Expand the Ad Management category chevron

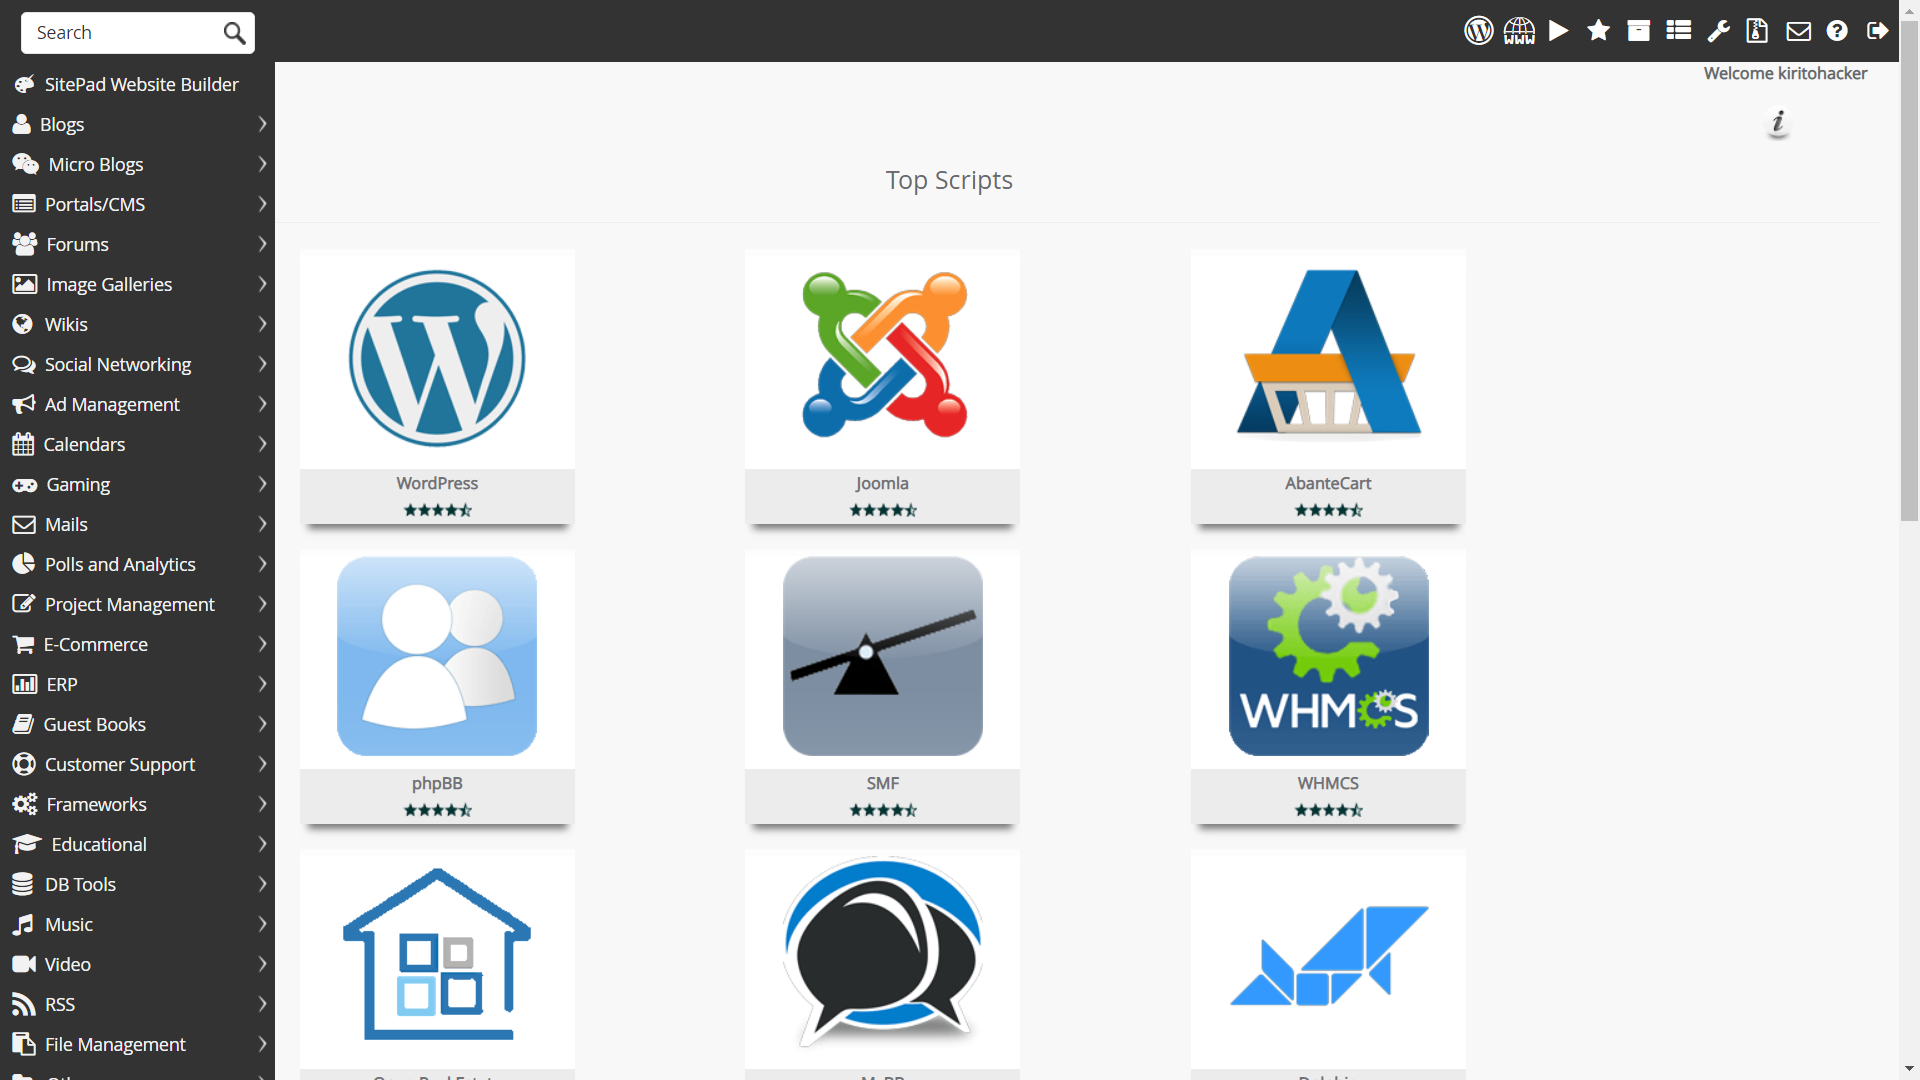(x=262, y=404)
